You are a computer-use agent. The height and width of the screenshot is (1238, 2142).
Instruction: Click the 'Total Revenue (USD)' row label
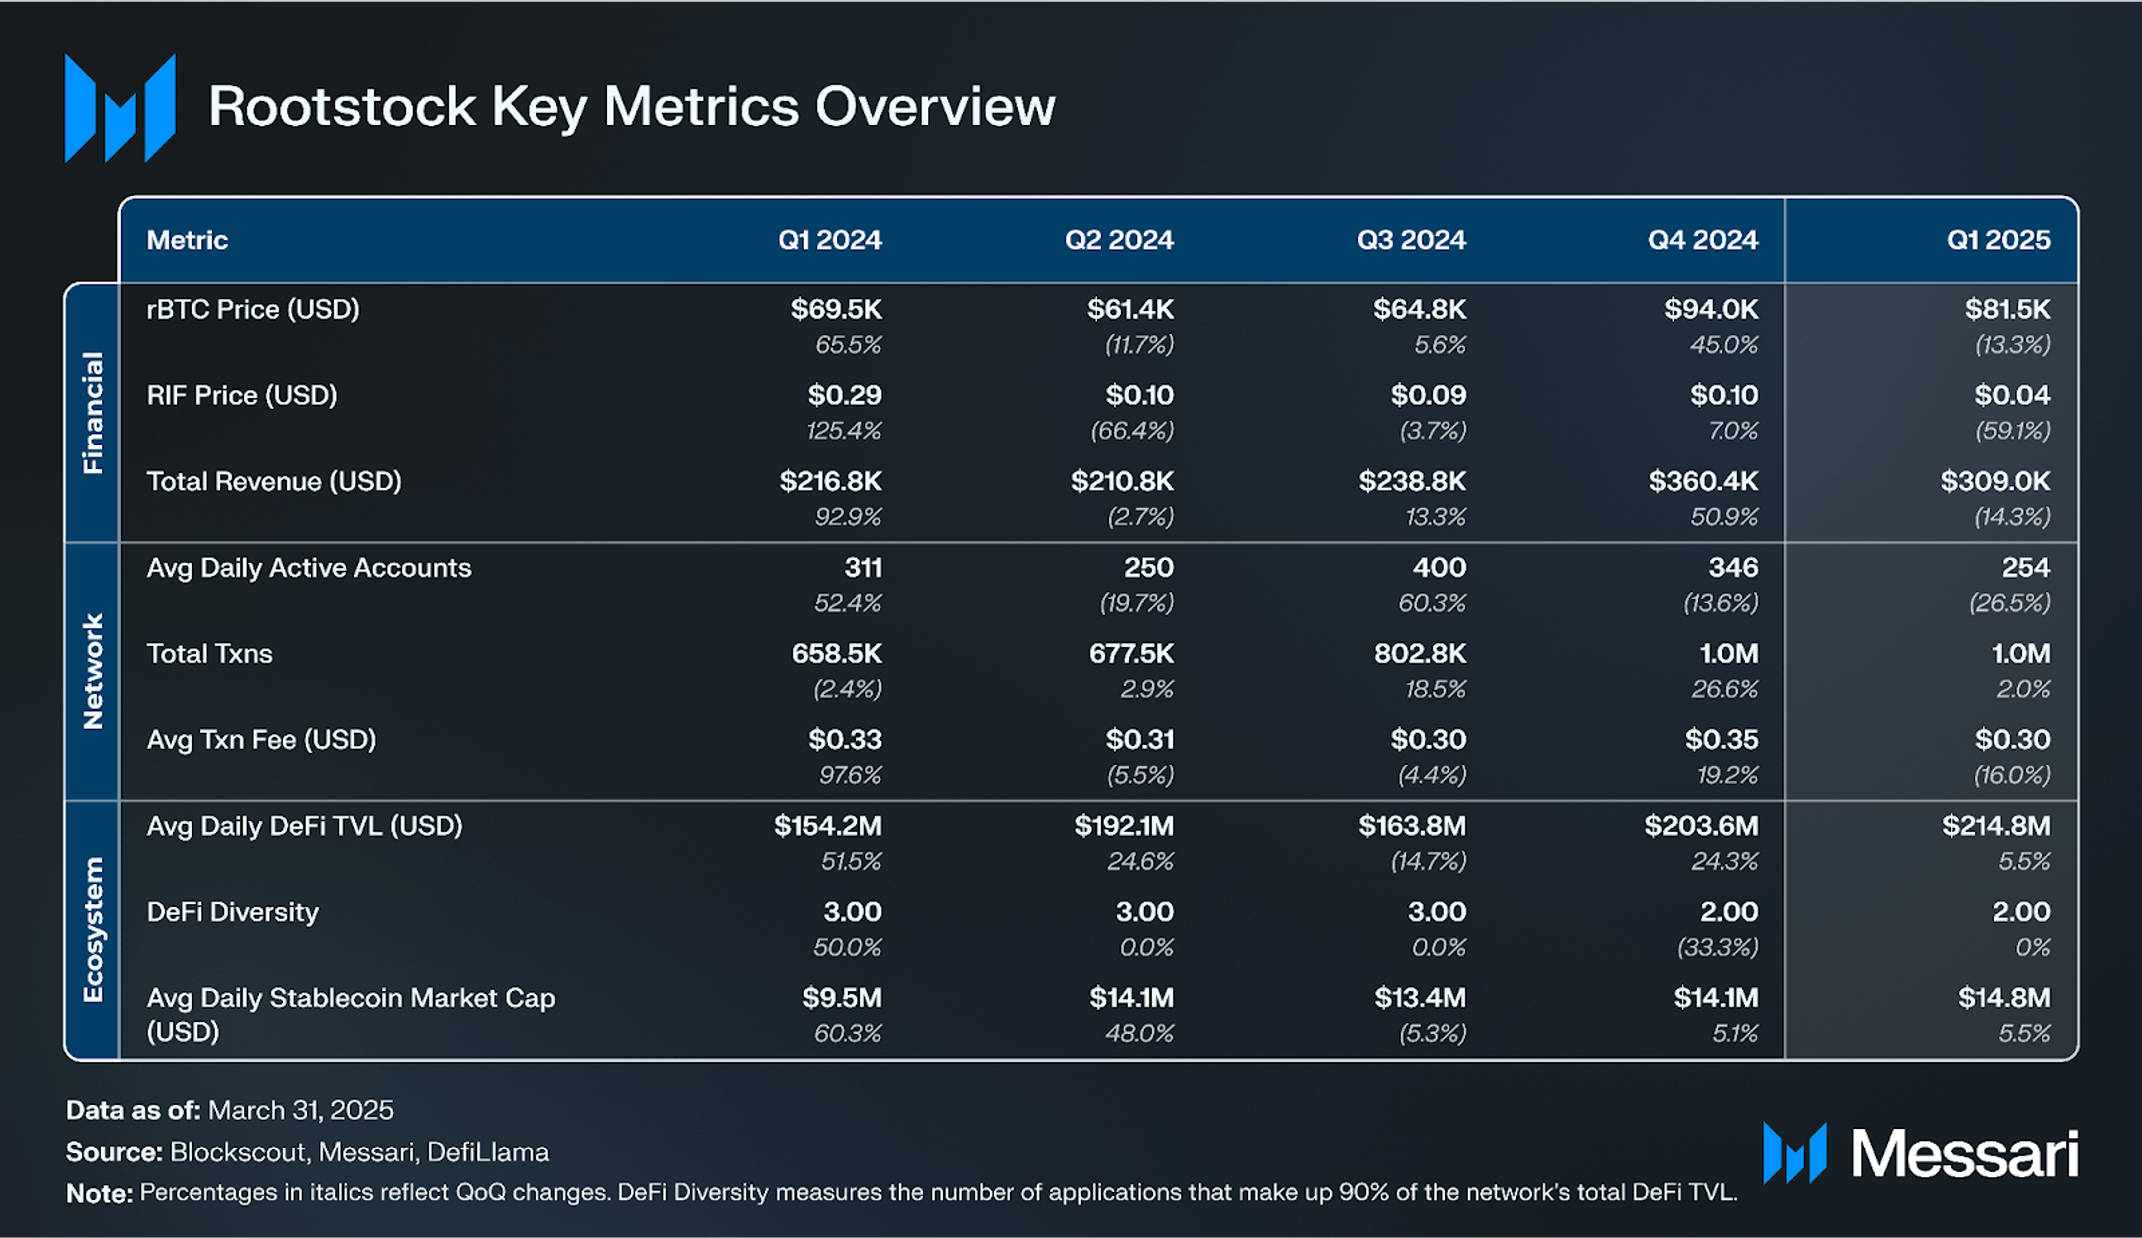[274, 482]
